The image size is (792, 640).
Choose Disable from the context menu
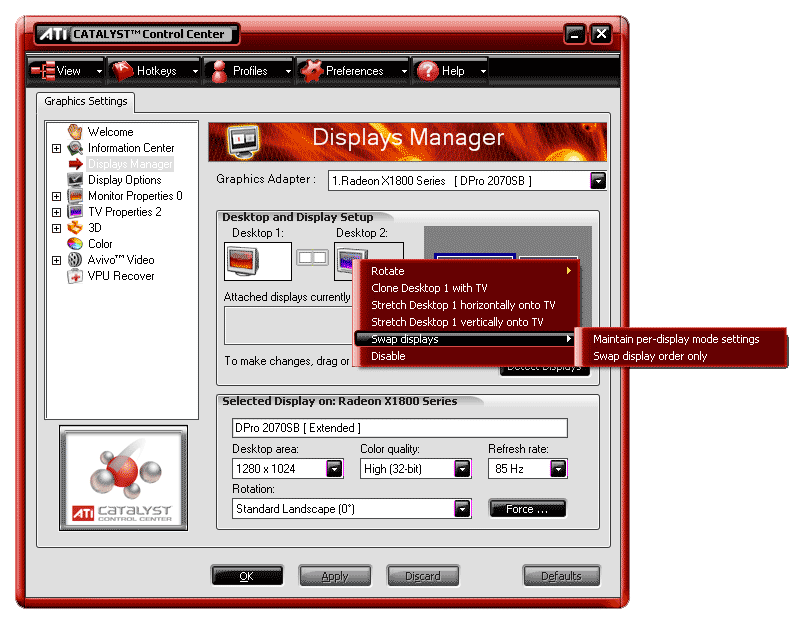pos(468,356)
